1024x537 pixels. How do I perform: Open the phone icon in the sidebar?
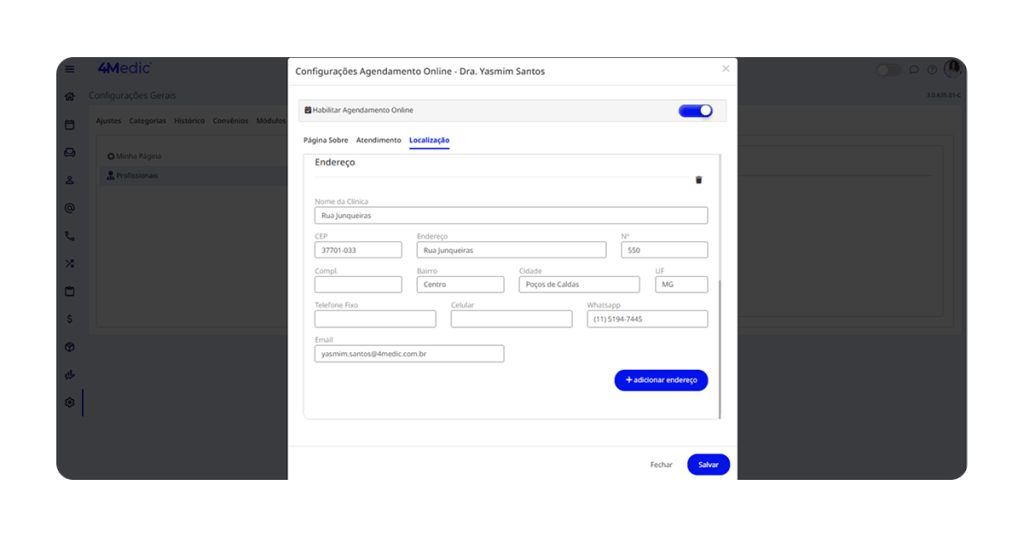70,236
